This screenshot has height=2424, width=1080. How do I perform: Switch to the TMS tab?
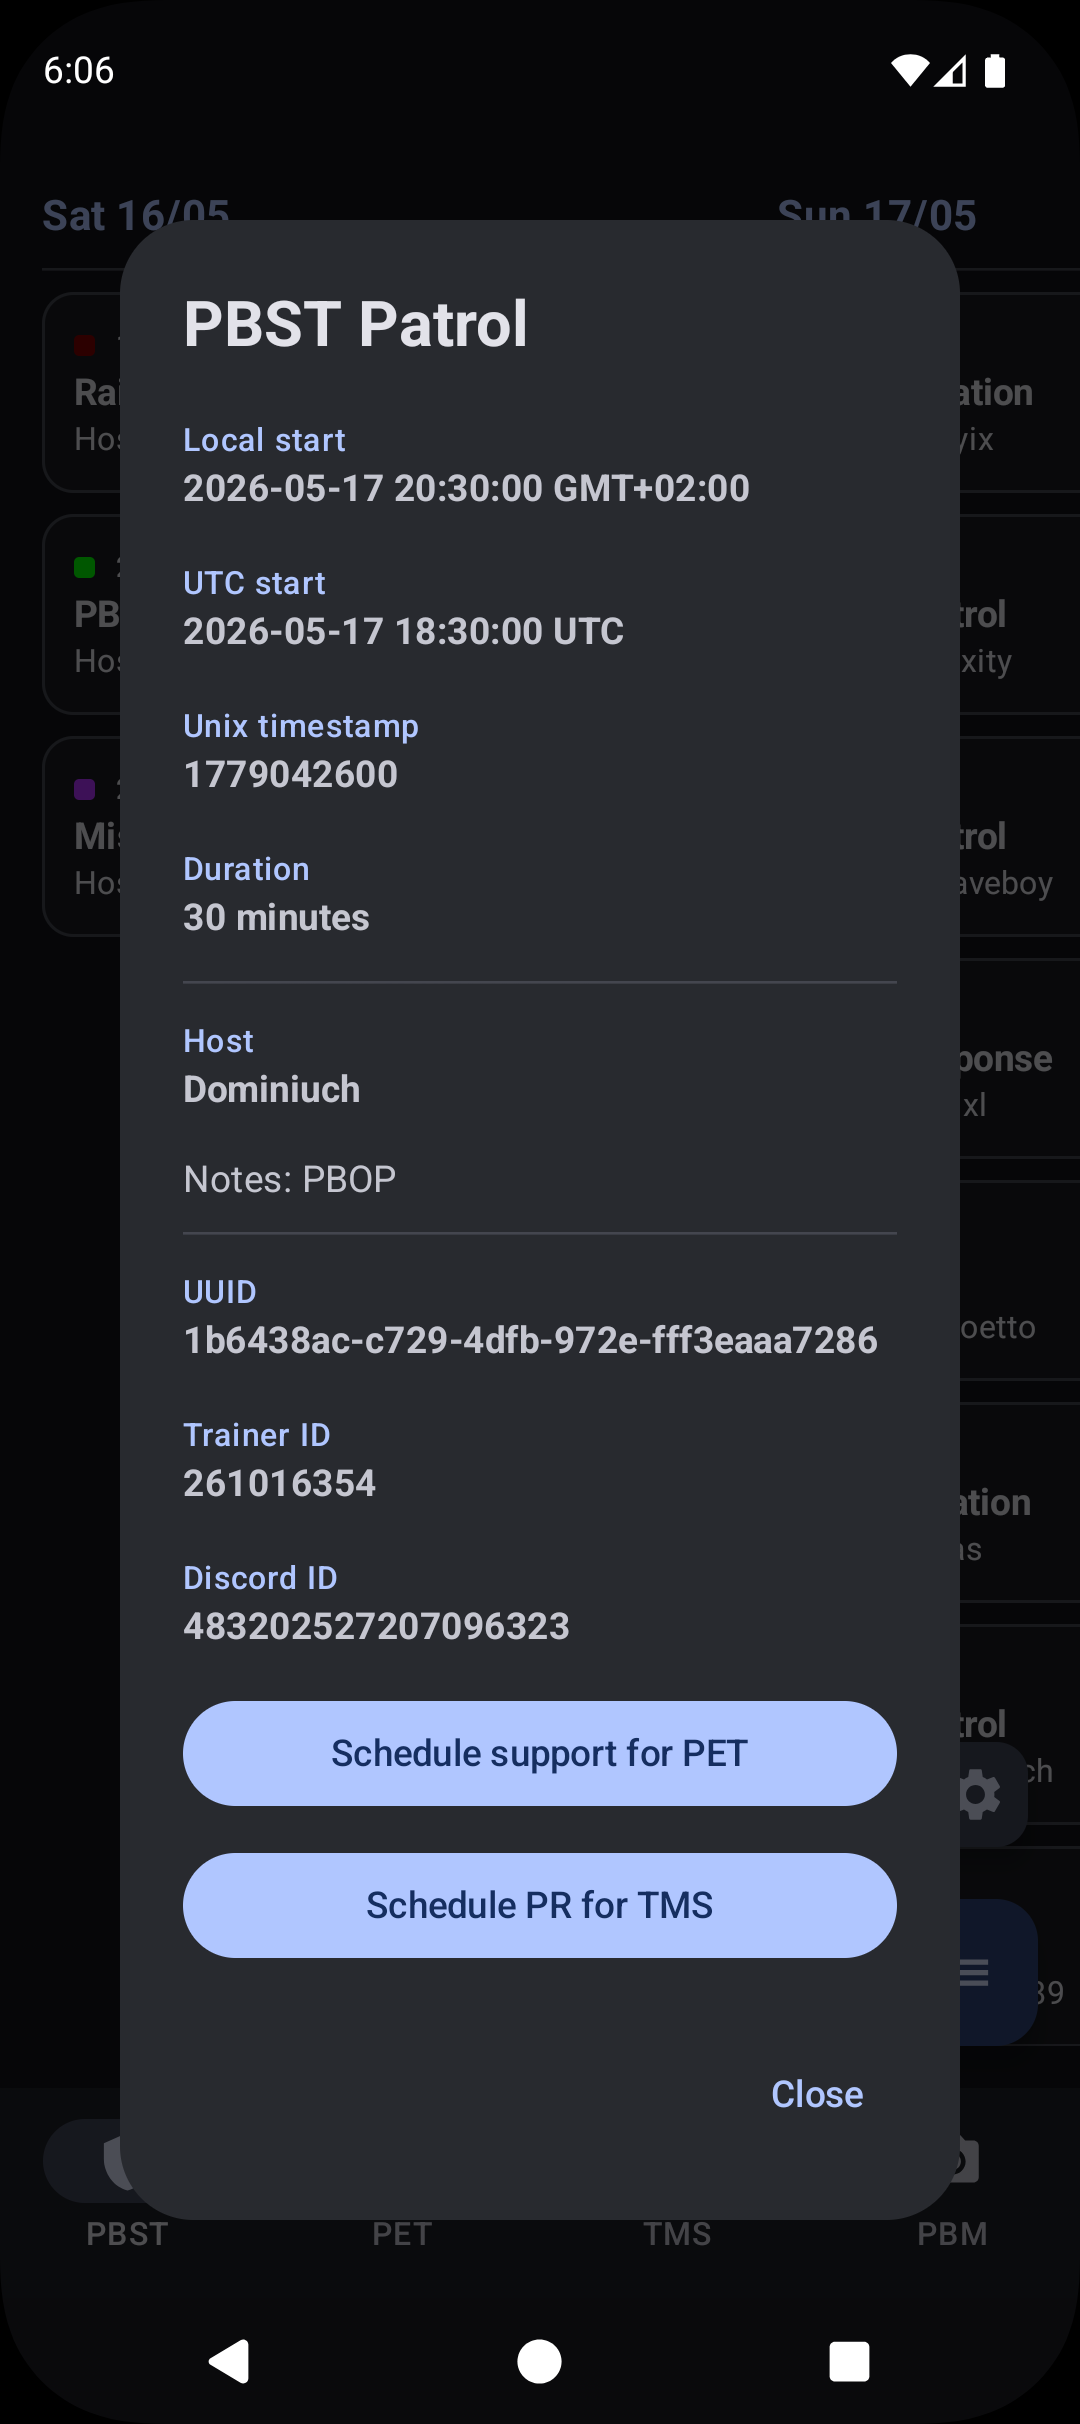point(677,2234)
